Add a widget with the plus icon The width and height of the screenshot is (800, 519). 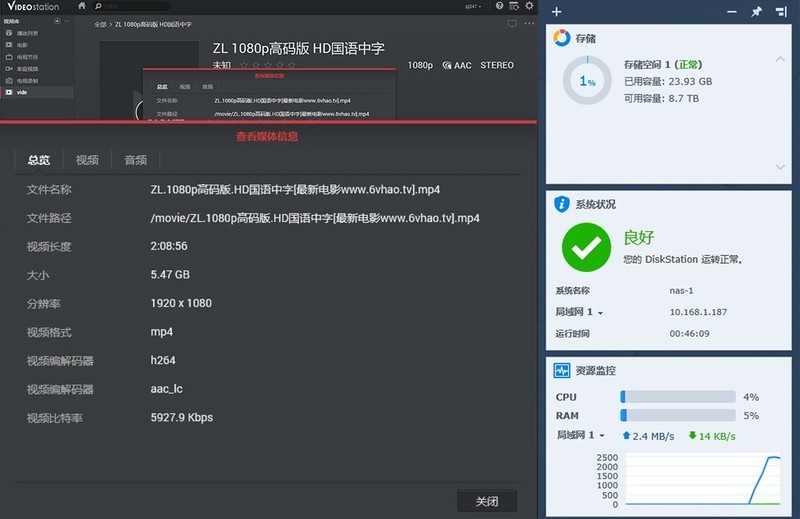pos(557,12)
